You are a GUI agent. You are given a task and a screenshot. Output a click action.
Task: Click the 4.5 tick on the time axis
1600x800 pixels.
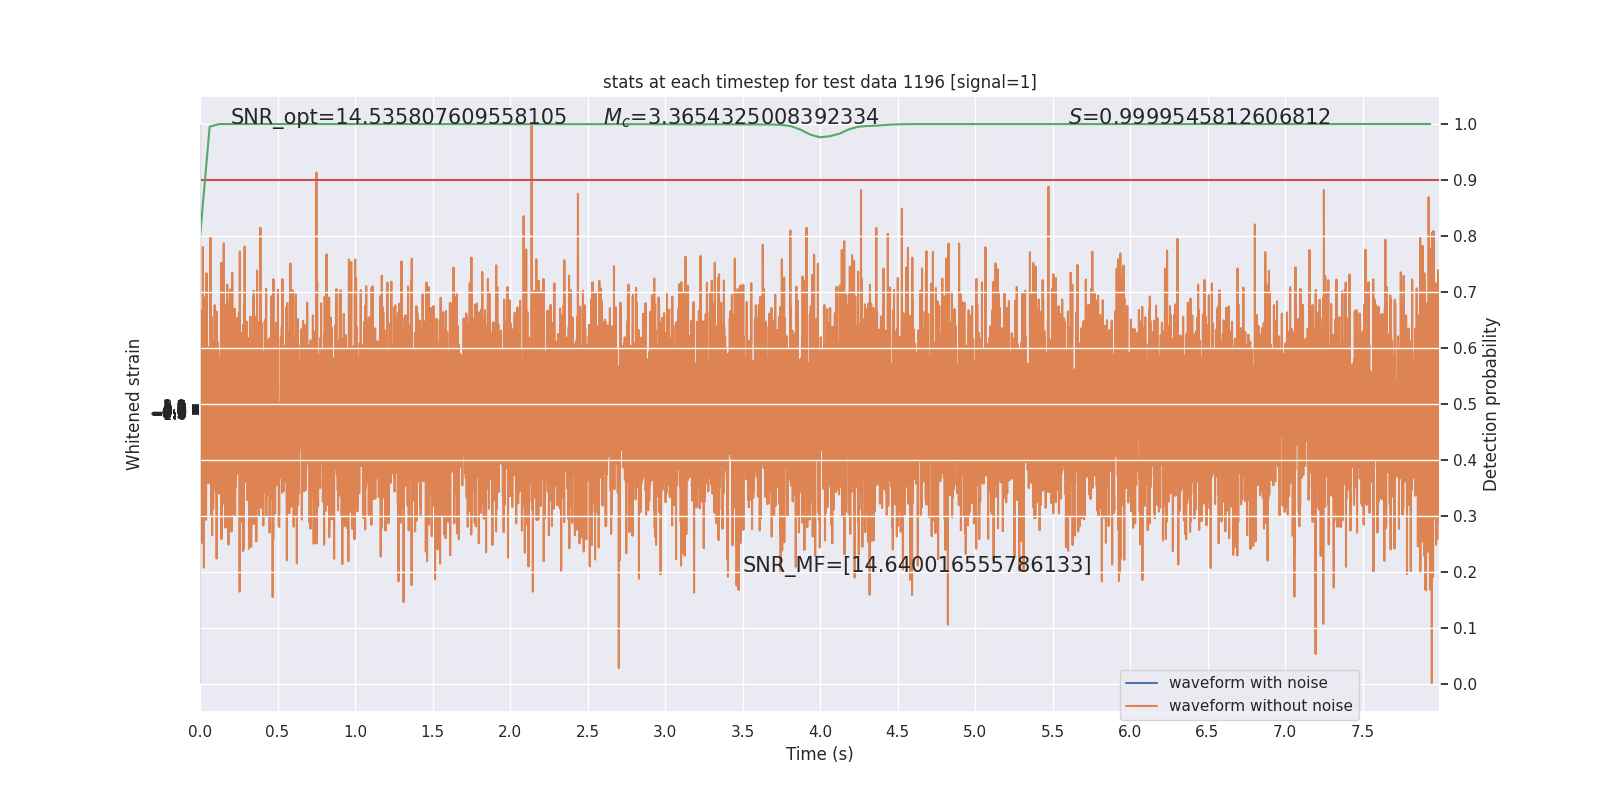(897, 731)
